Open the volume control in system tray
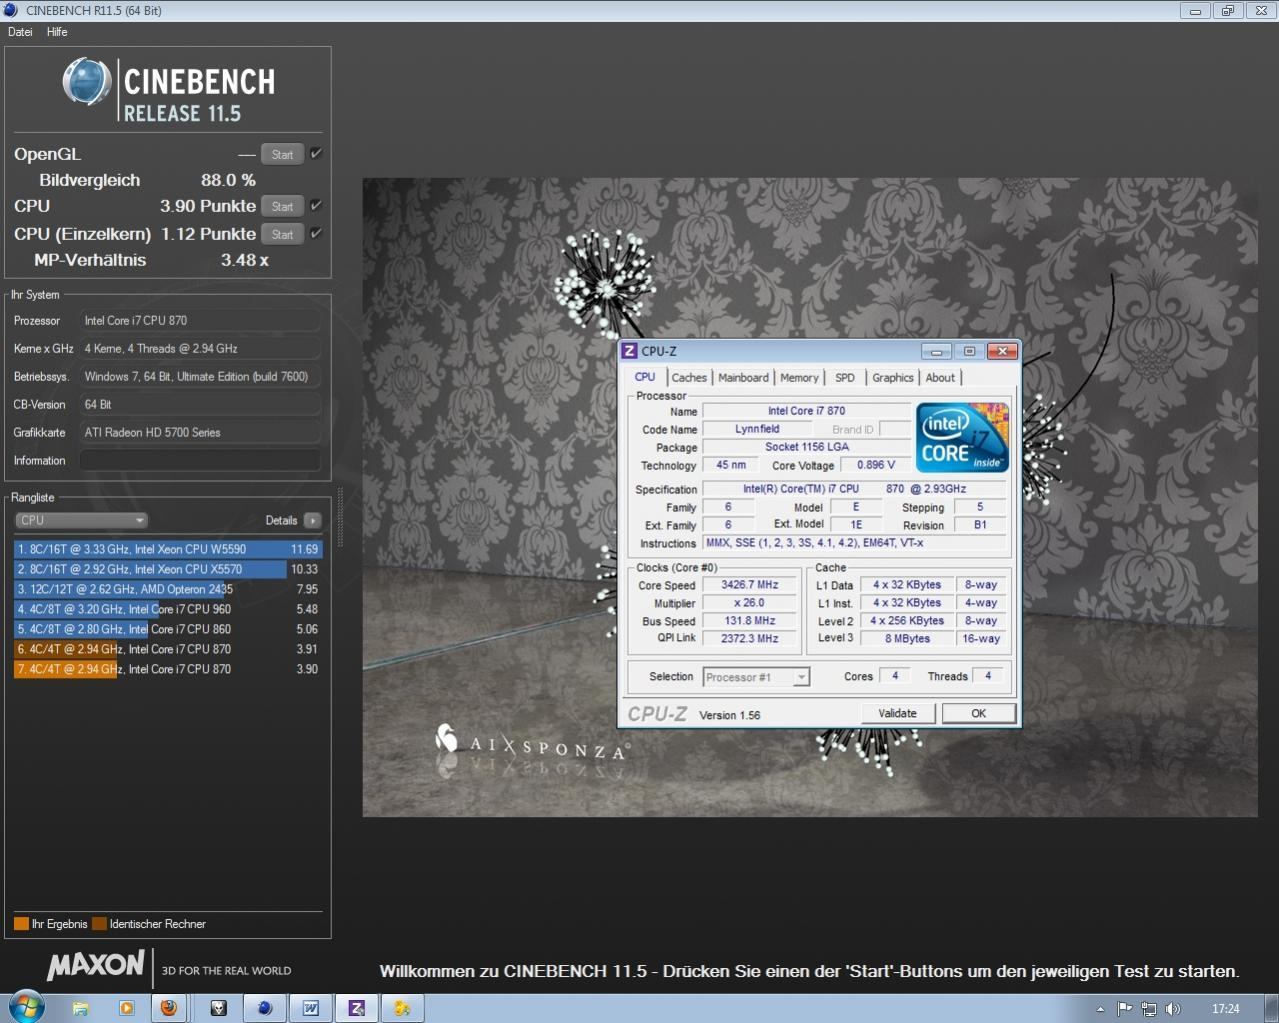The width and height of the screenshot is (1279, 1023). point(1173,1009)
